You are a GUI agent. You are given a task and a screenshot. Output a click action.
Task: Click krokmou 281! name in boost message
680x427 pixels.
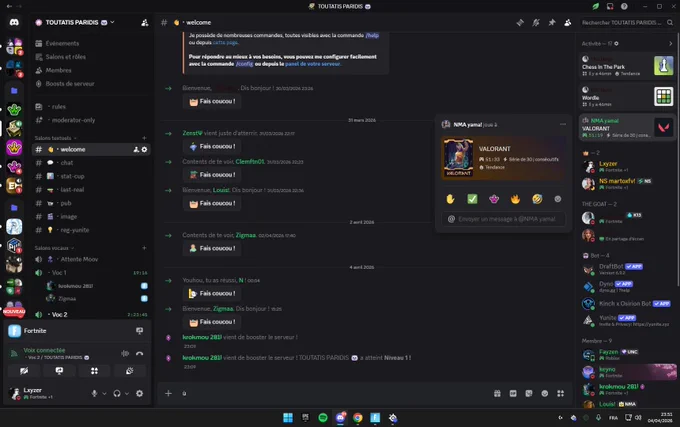click(202, 337)
